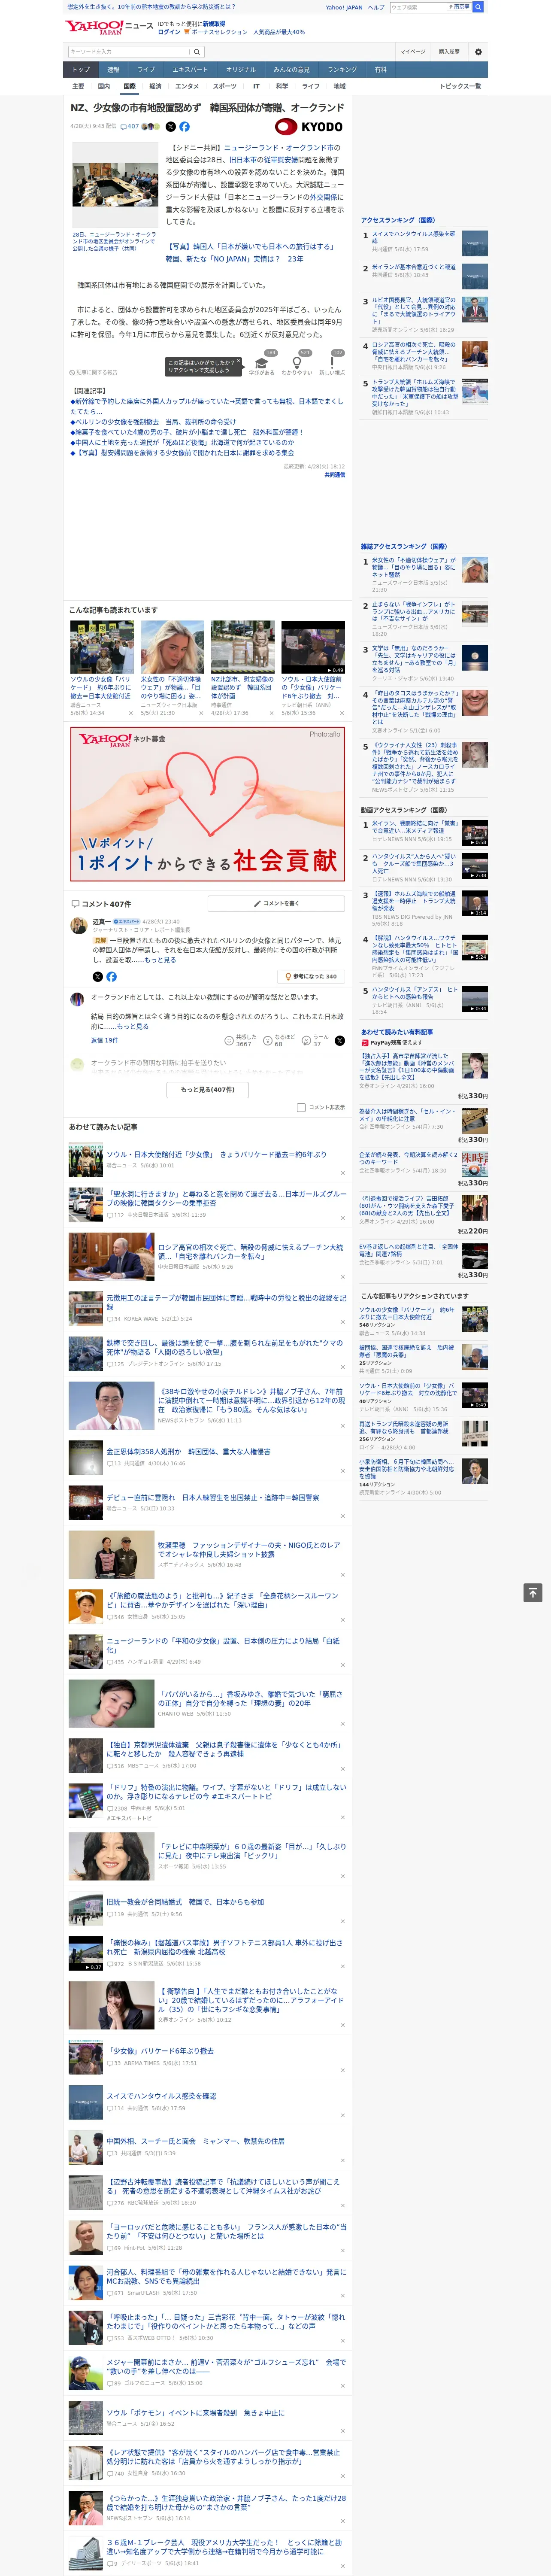
Task: Click the うーん reaction icon
Action: click(x=307, y=1041)
